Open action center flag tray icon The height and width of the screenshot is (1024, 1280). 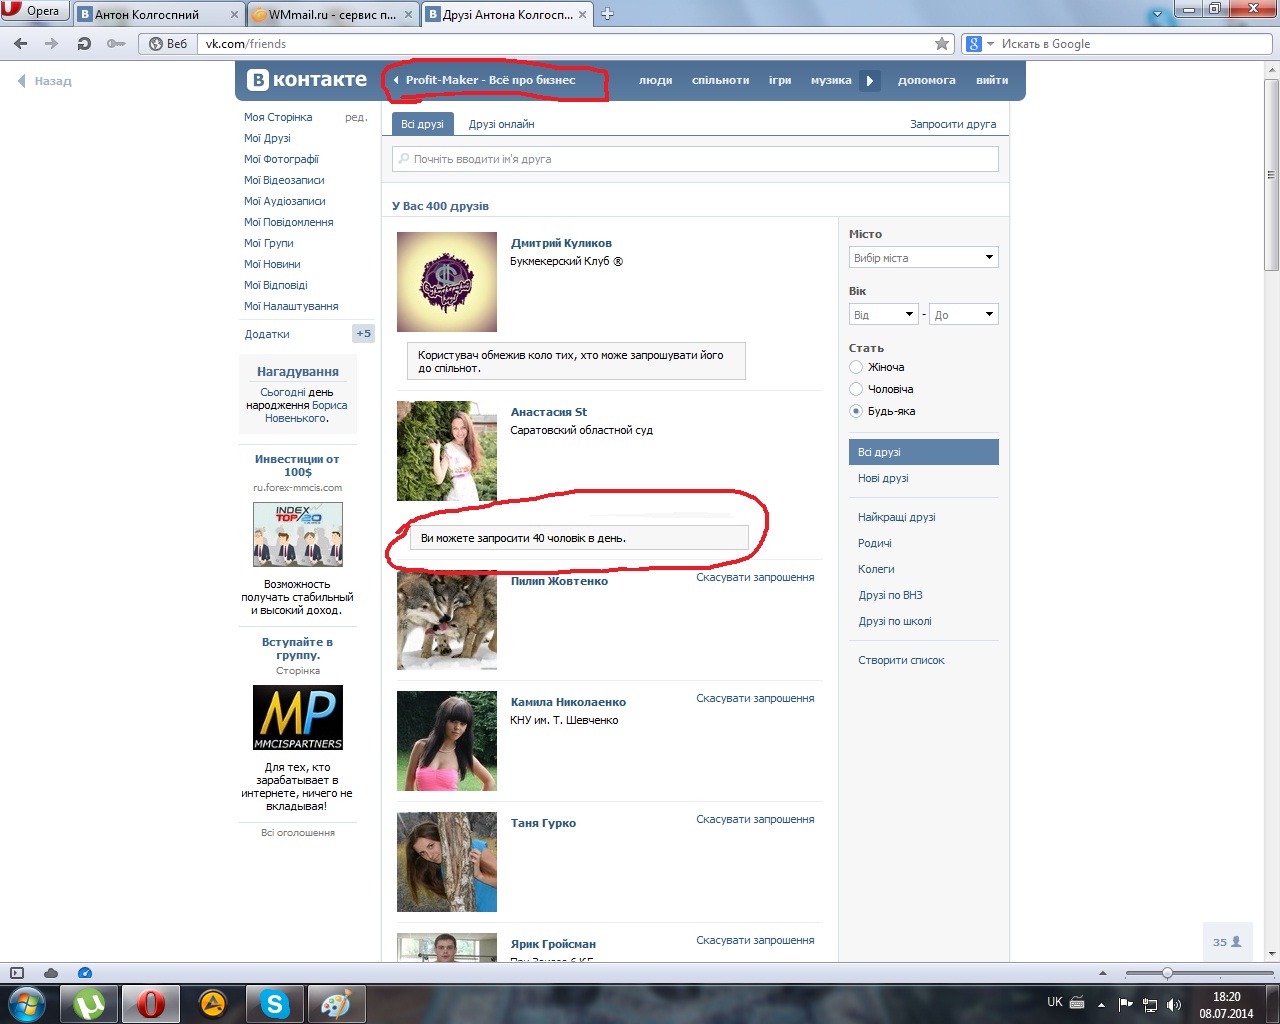1126,1005
